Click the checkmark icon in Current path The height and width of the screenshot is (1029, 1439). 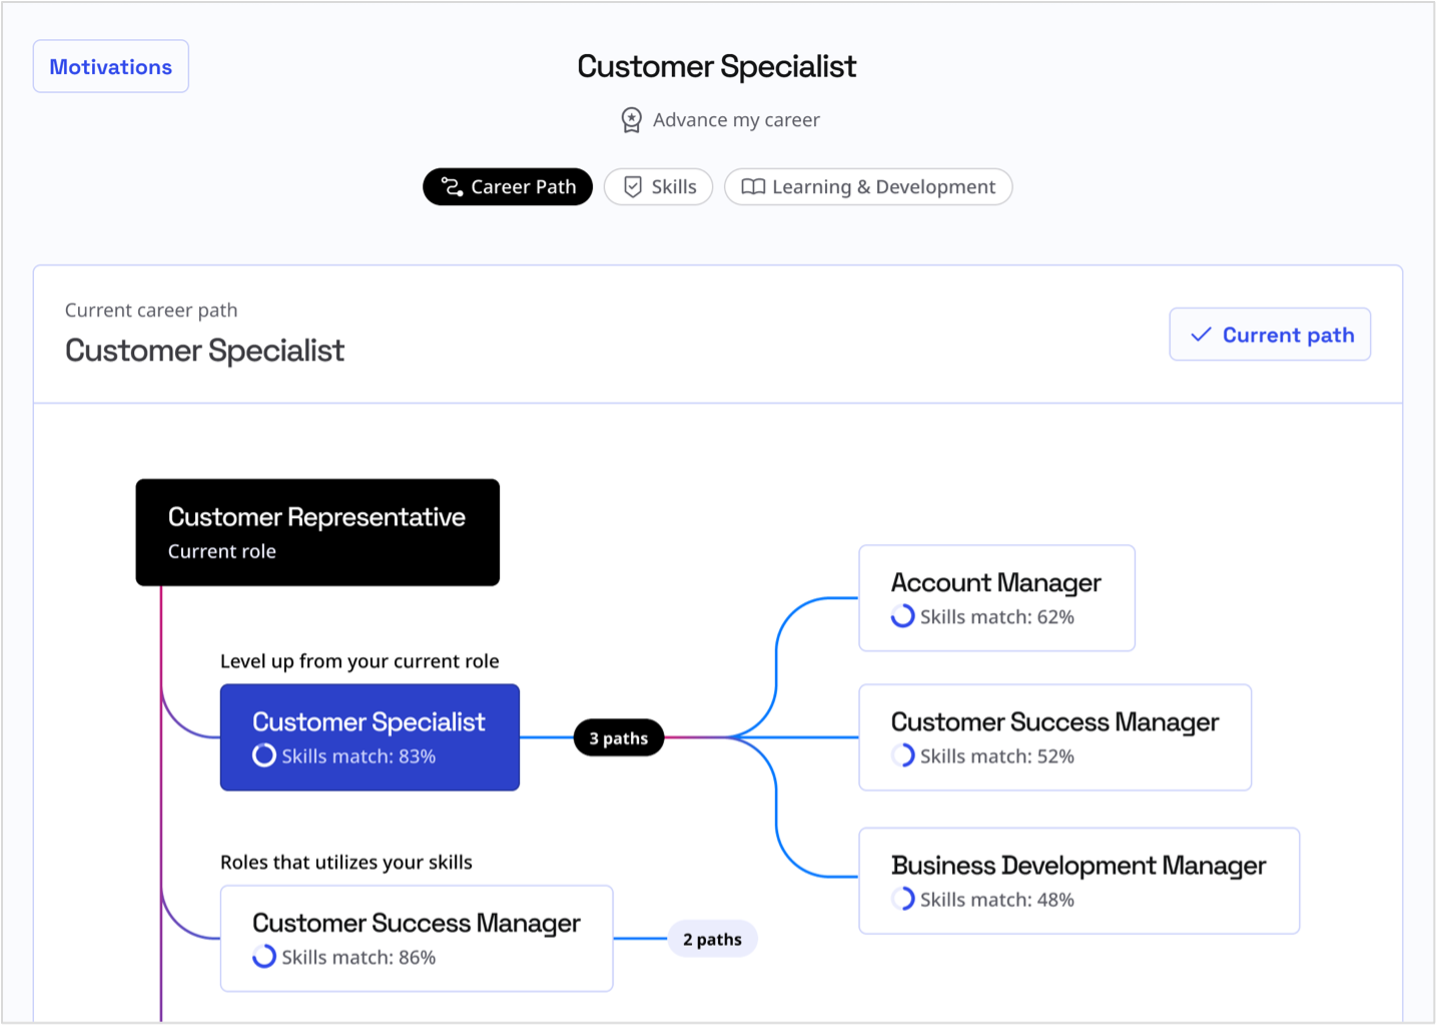pos(1201,335)
